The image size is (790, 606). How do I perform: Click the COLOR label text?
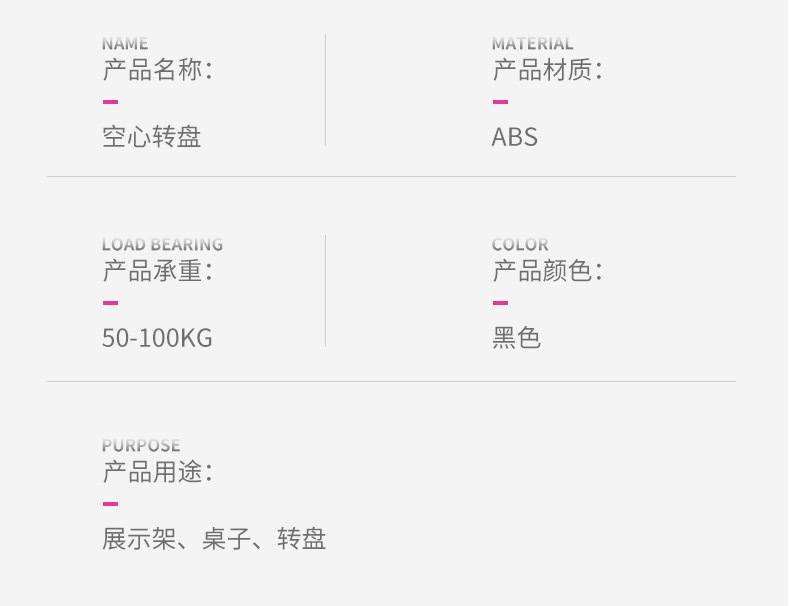pyautogui.click(x=520, y=245)
